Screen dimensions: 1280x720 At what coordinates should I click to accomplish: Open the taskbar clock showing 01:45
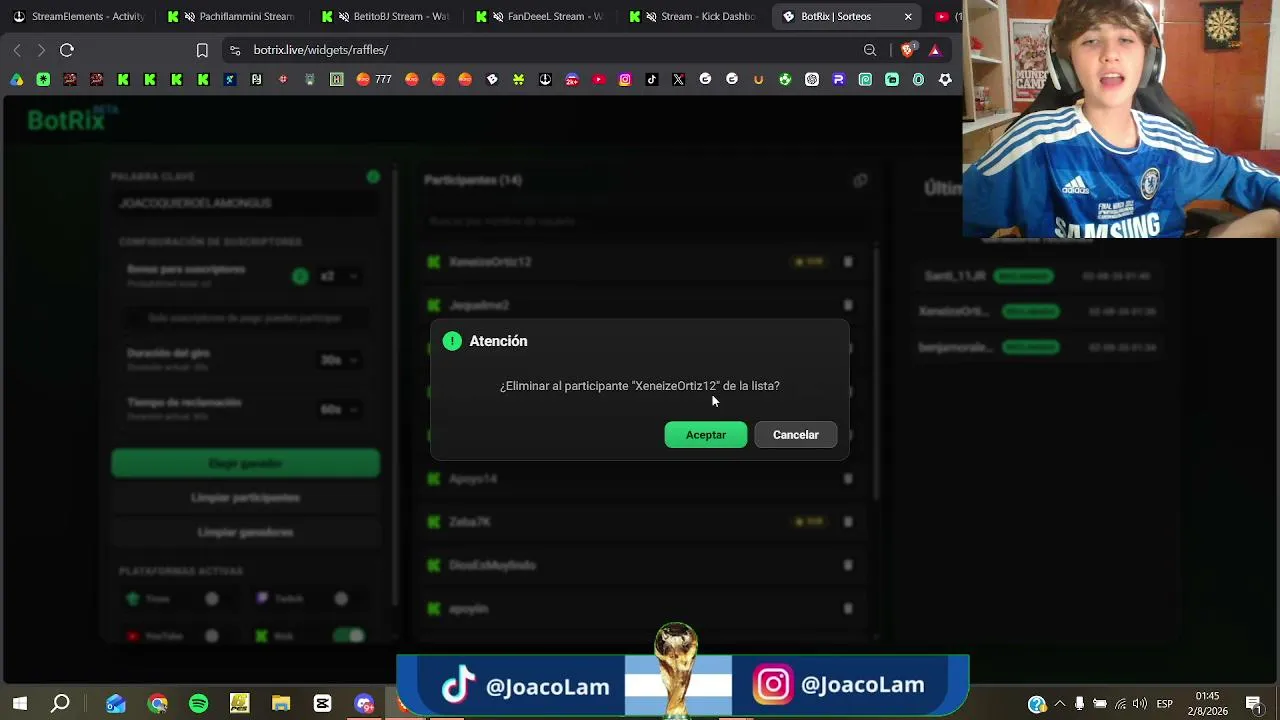tap(1207, 704)
